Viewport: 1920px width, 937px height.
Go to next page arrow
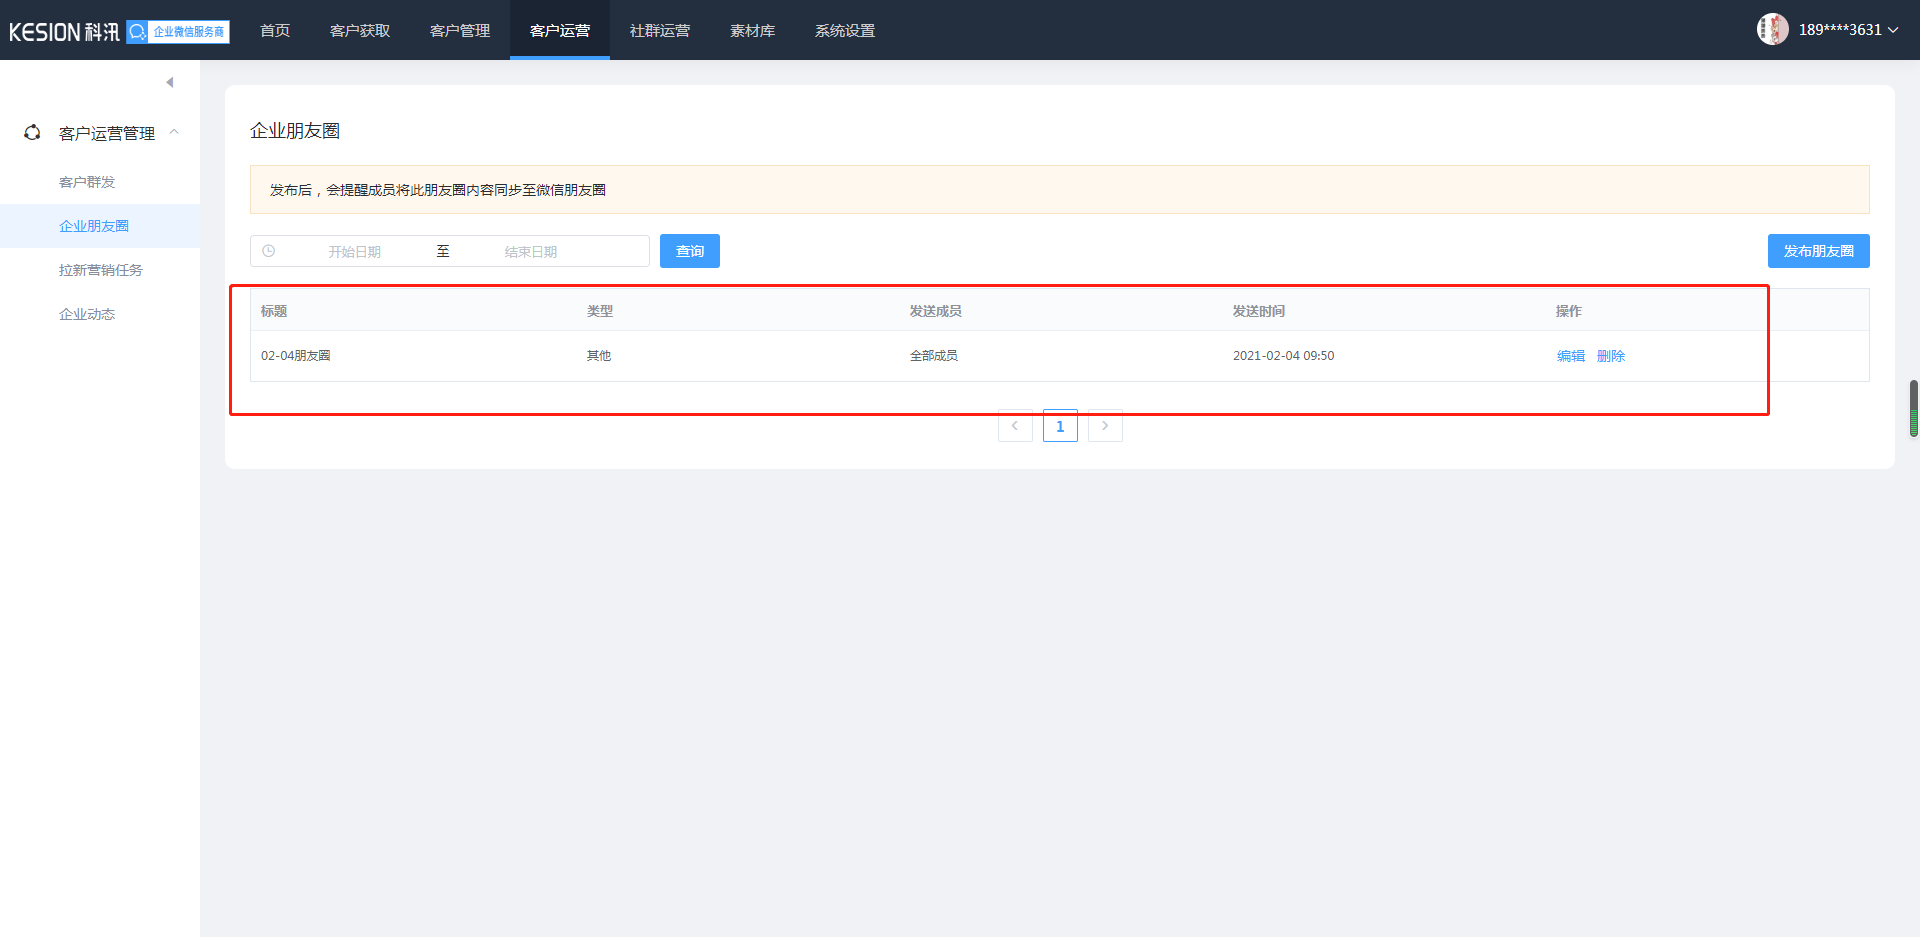[x=1105, y=426]
